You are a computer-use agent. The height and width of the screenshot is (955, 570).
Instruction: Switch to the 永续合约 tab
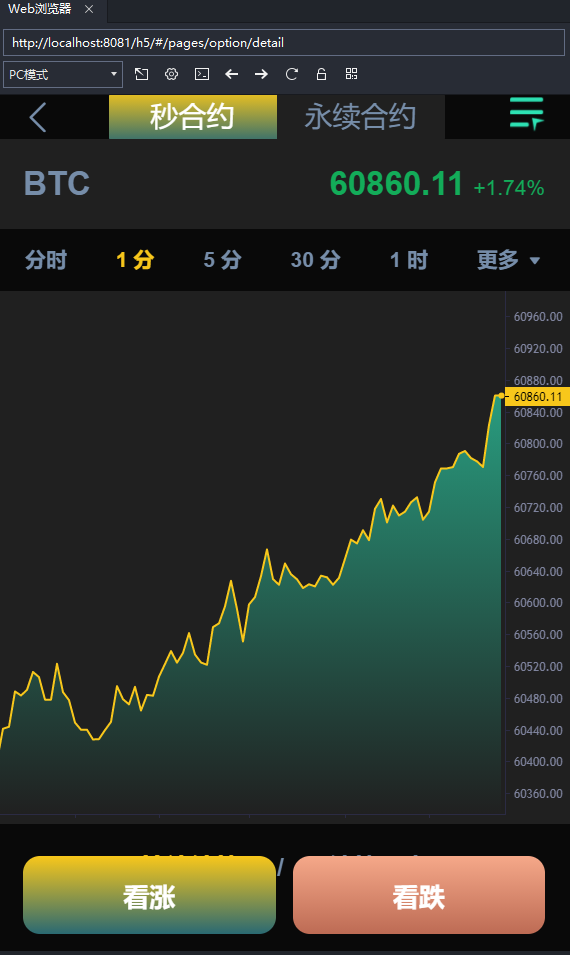361,117
